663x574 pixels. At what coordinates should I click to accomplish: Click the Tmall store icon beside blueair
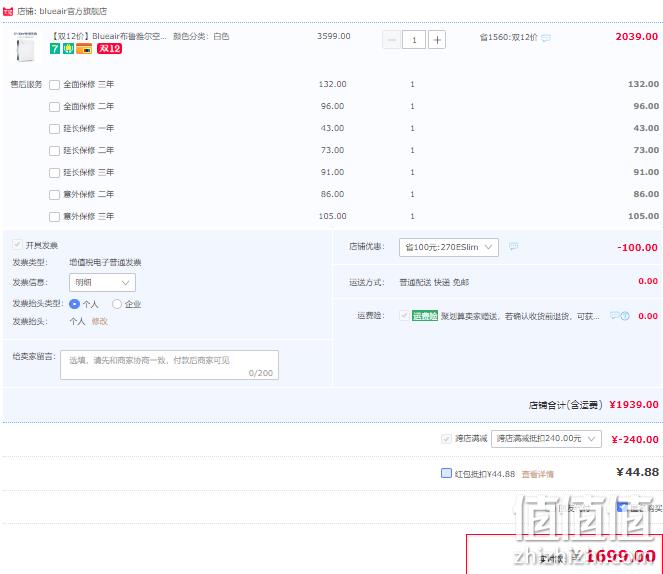pyautogui.click(x=8, y=11)
